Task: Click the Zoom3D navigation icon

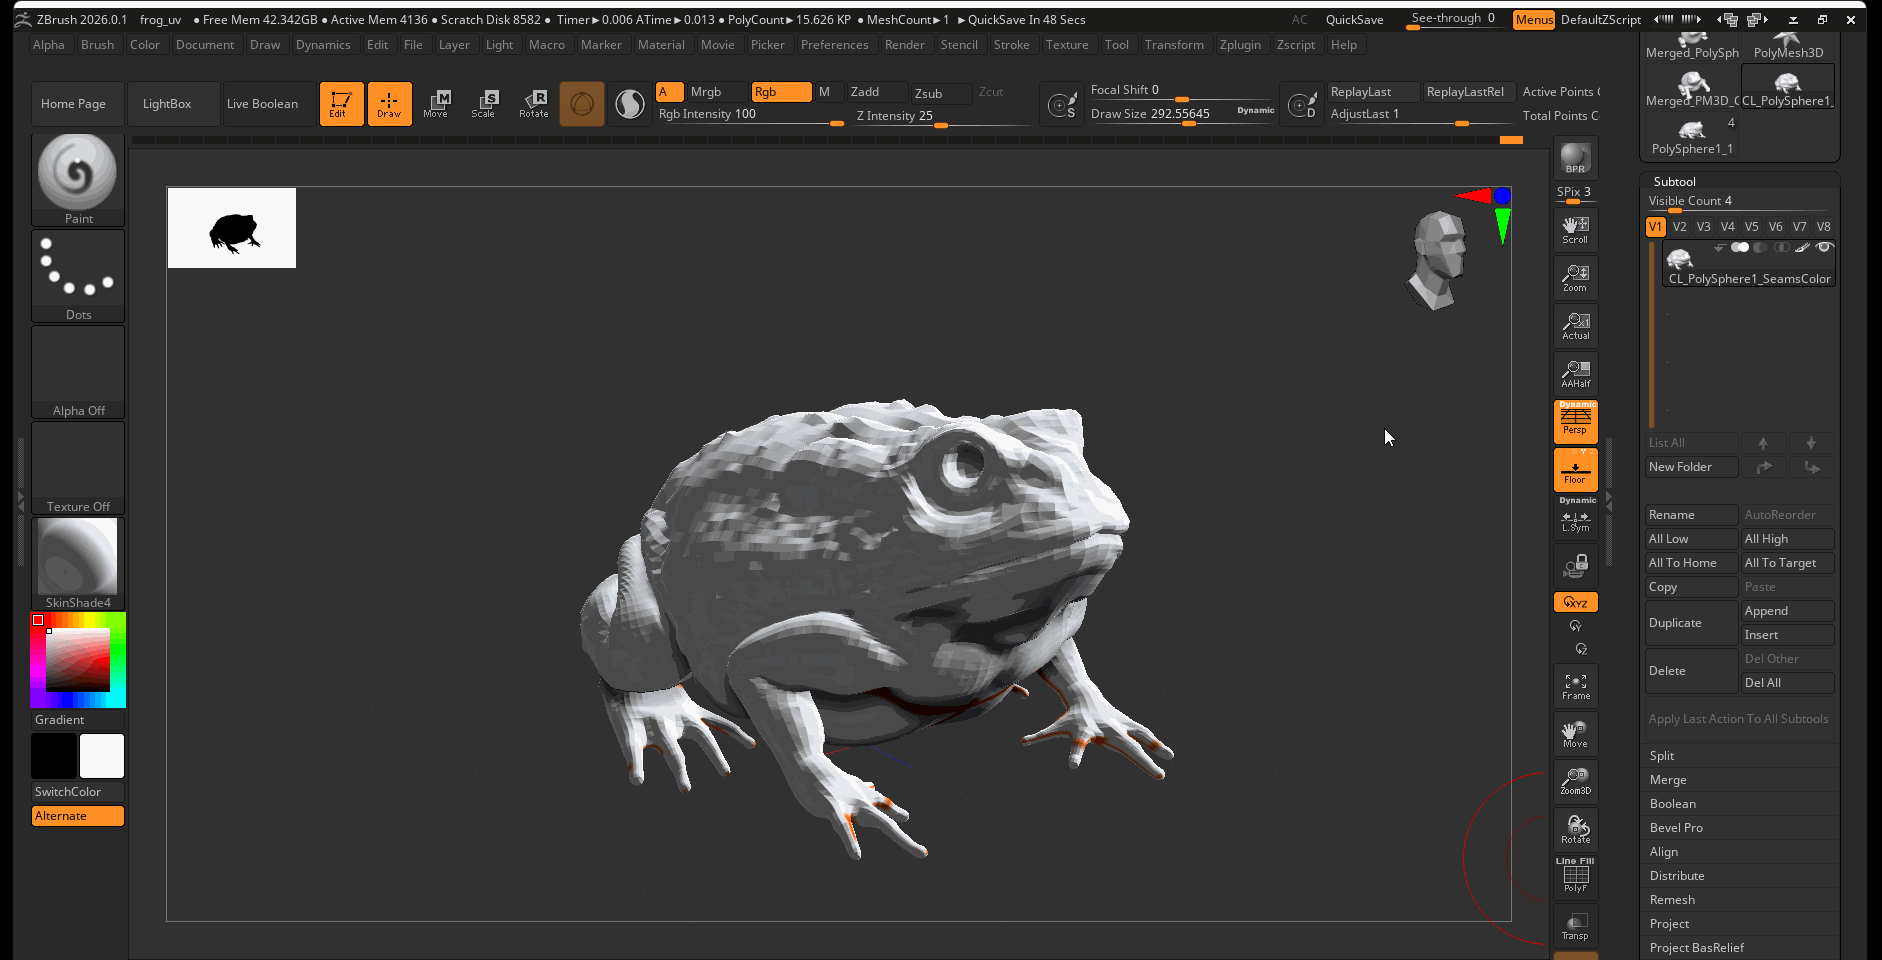Action: pyautogui.click(x=1575, y=781)
